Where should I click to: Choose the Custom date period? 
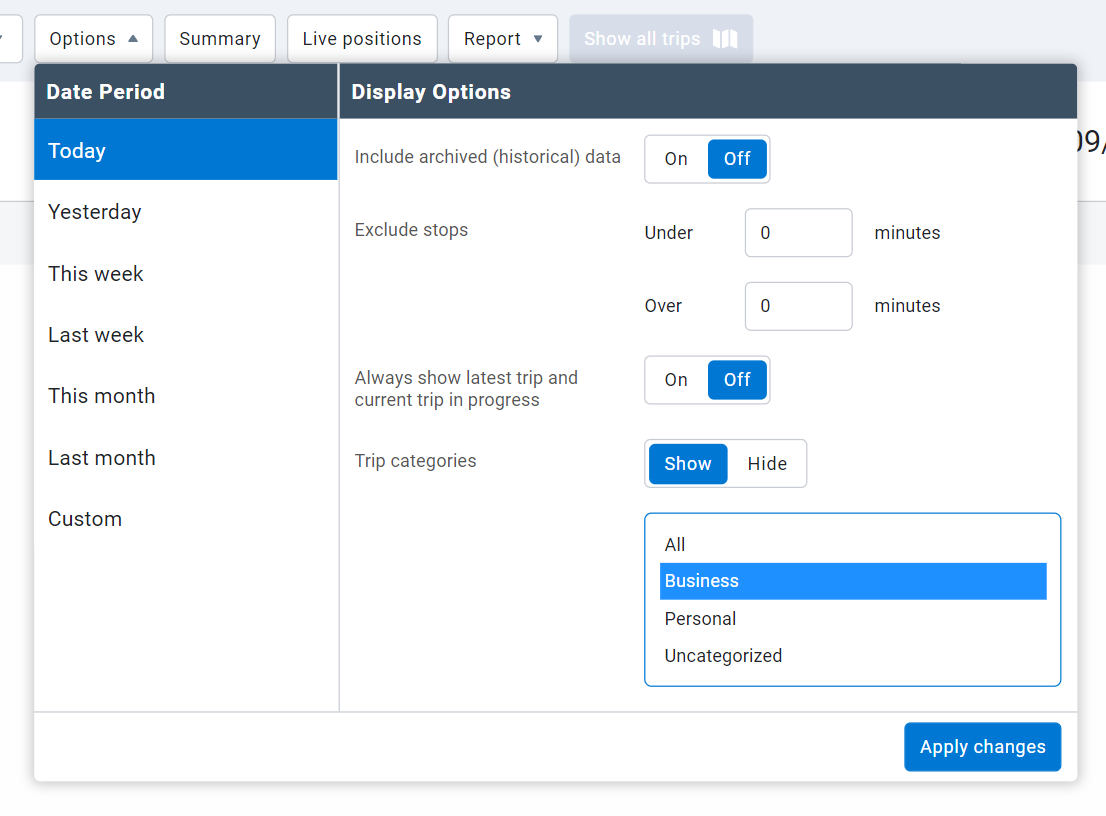85,518
